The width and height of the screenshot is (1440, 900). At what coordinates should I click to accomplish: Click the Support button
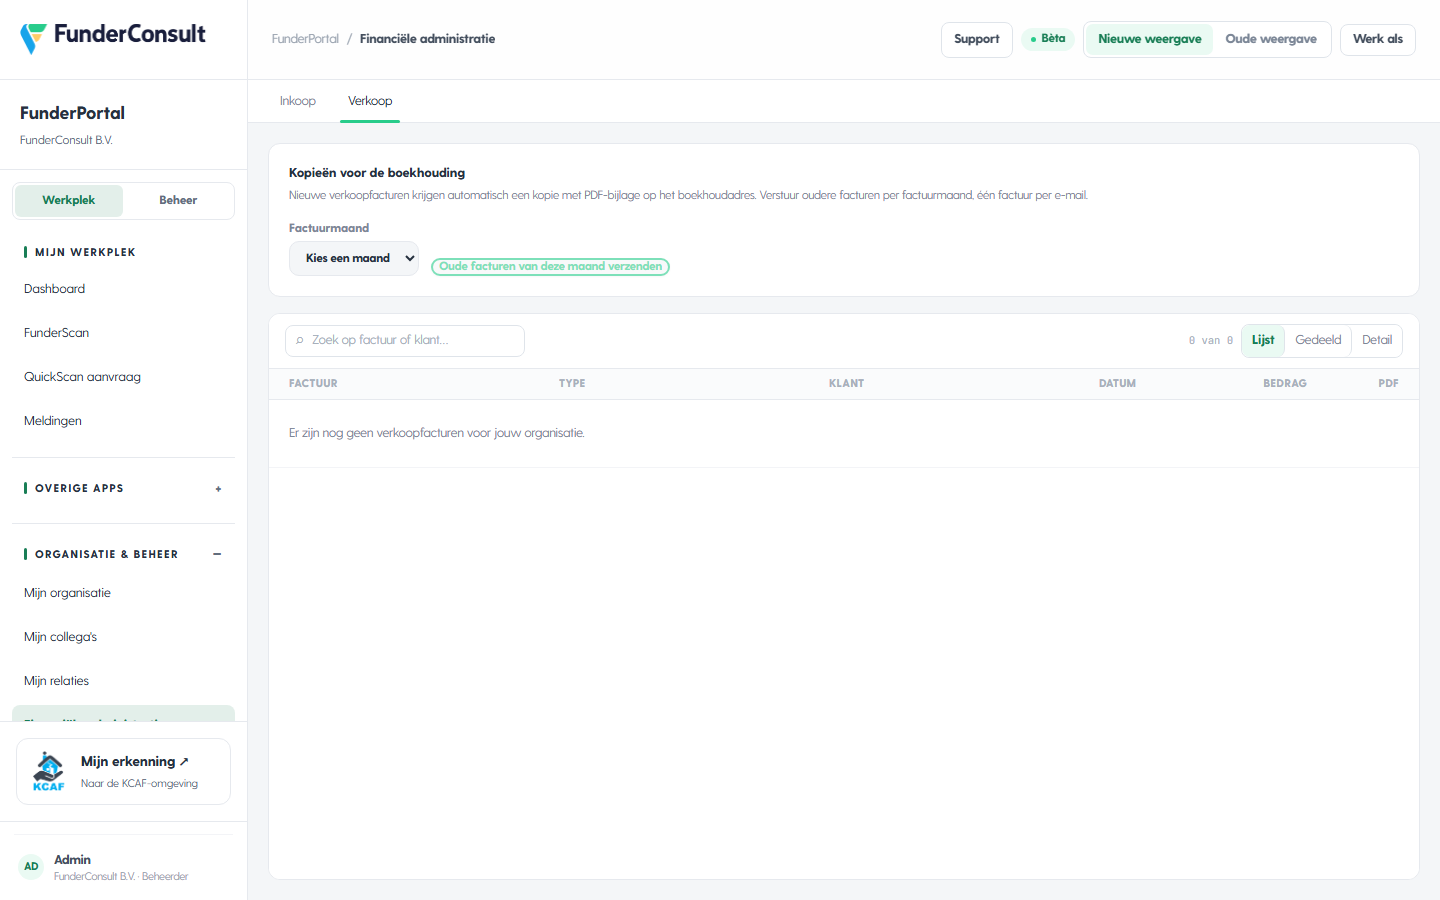977,39
